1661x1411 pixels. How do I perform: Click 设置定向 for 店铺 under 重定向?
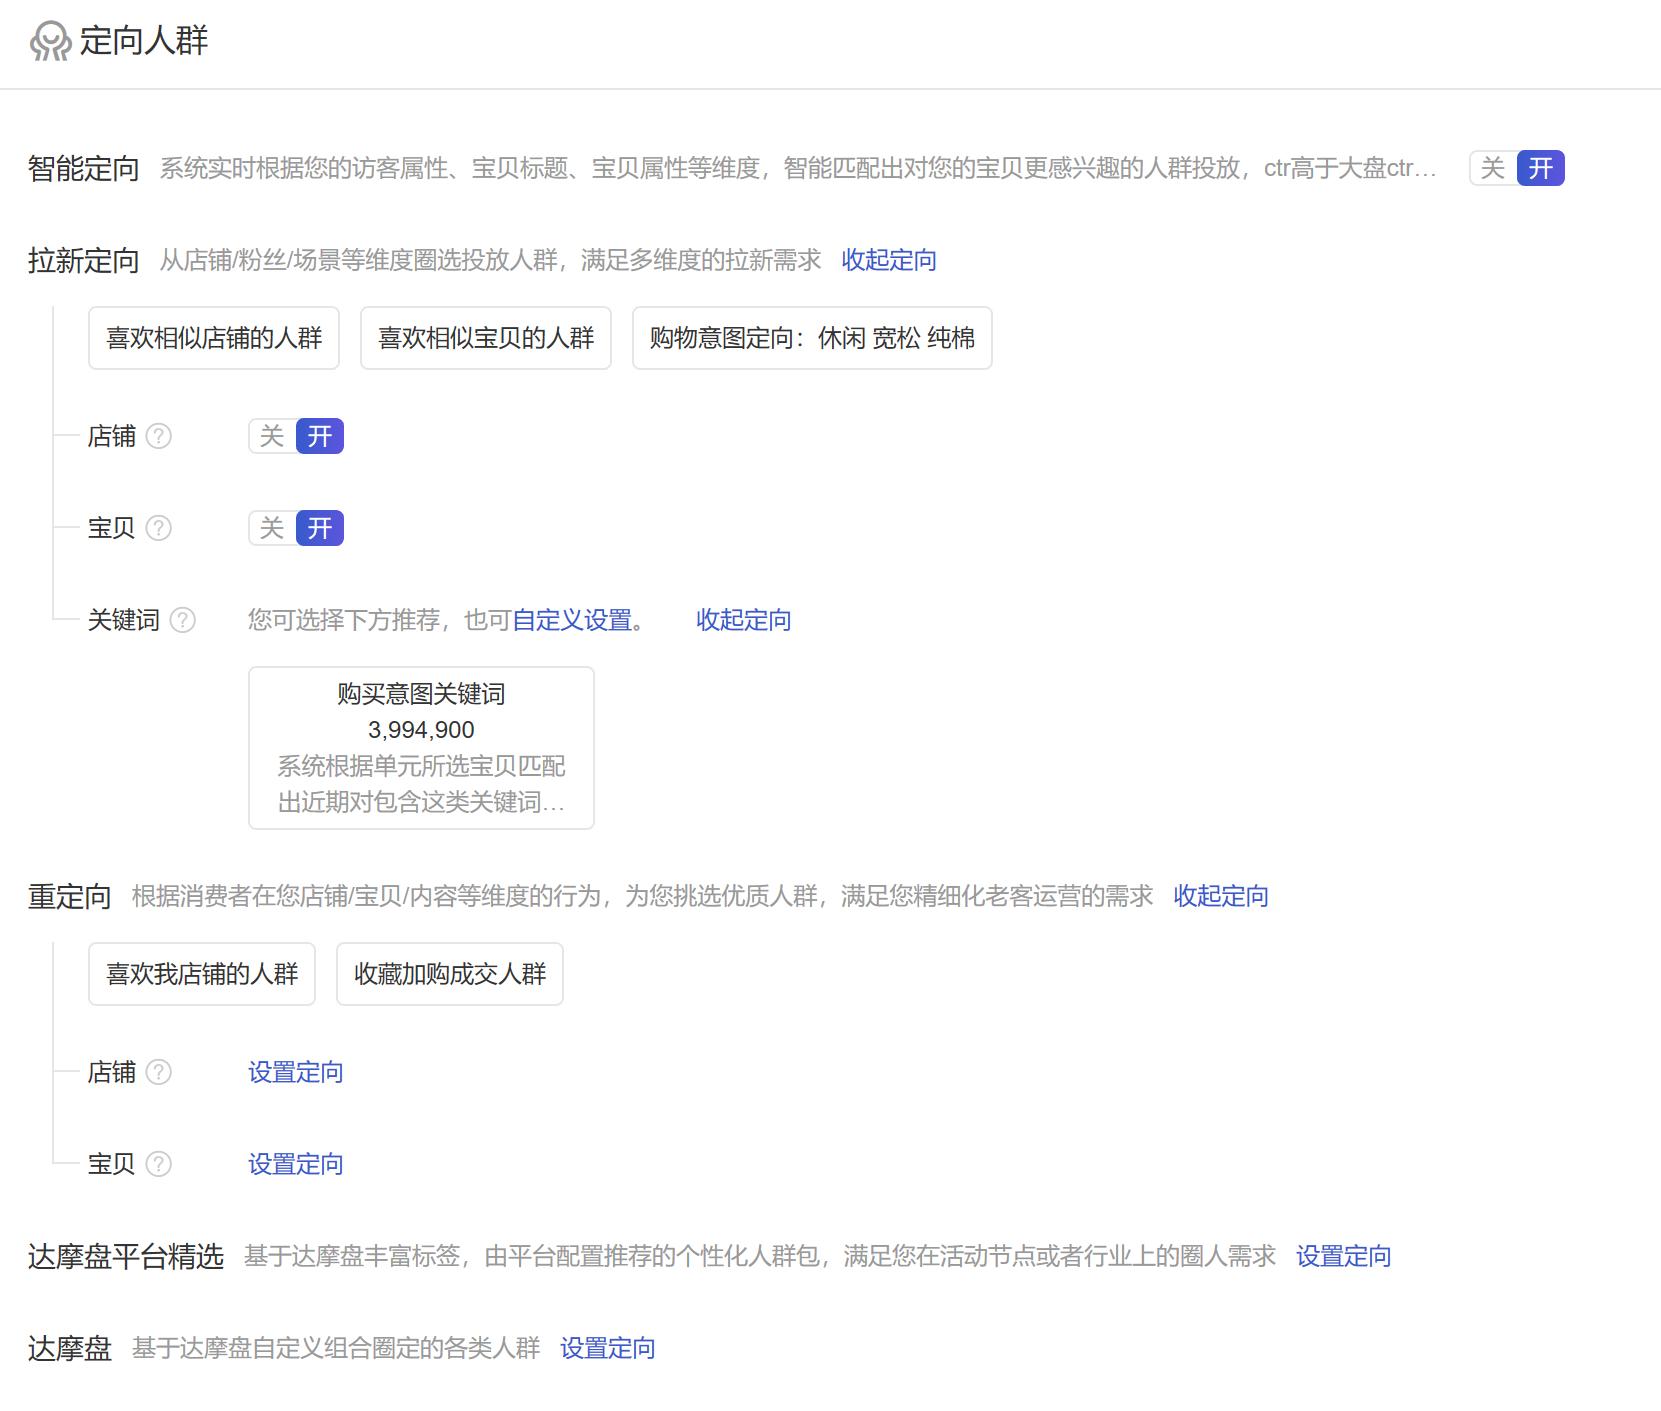point(295,1072)
